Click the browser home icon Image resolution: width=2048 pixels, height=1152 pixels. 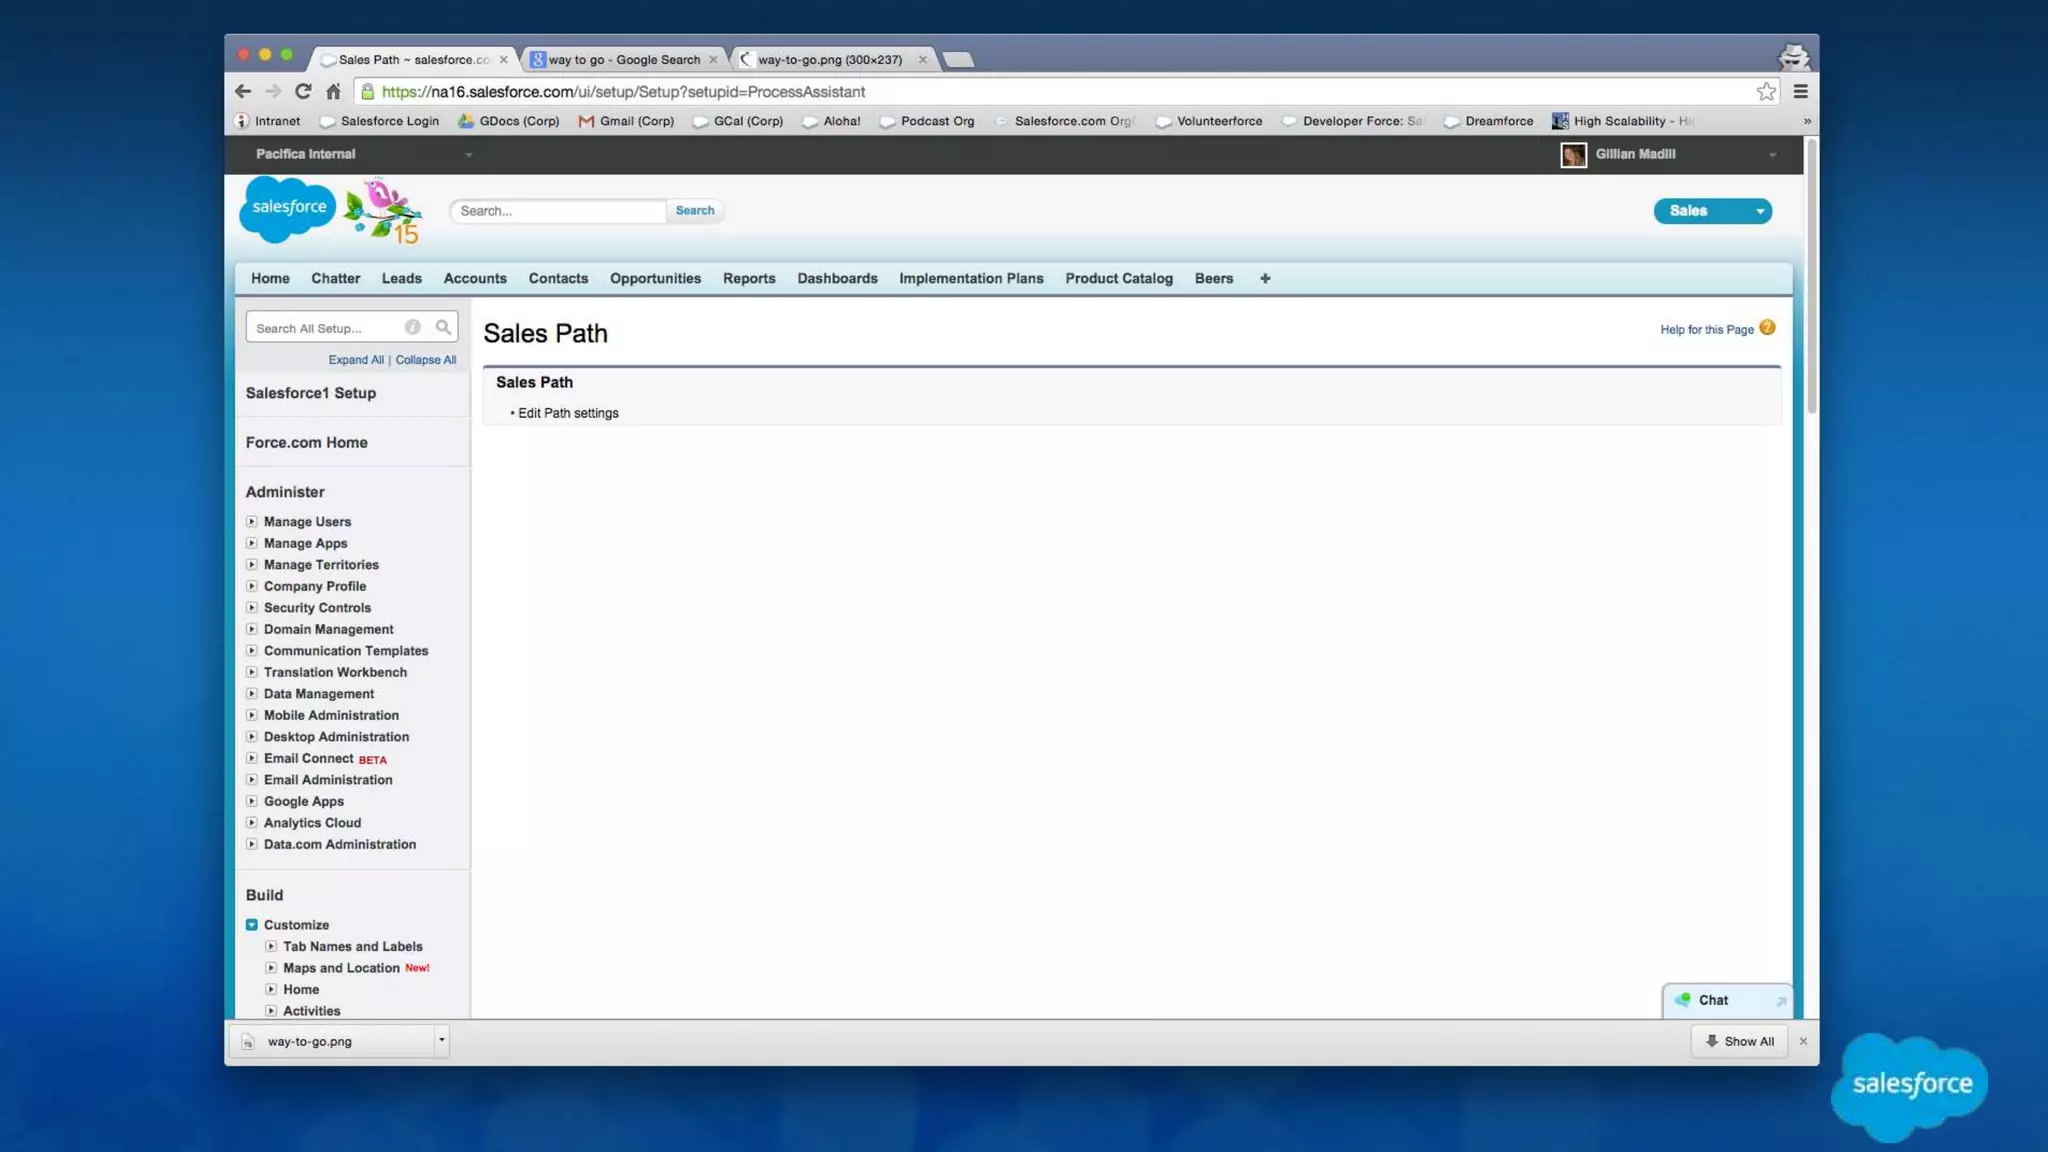tap(333, 91)
